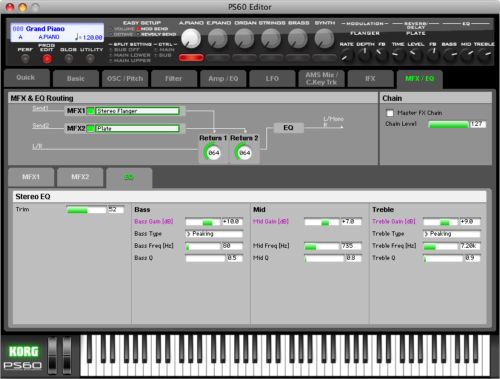The height and width of the screenshot is (379, 500).
Task: Open the Bass Type Peaking dropdown
Action: (214, 234)
